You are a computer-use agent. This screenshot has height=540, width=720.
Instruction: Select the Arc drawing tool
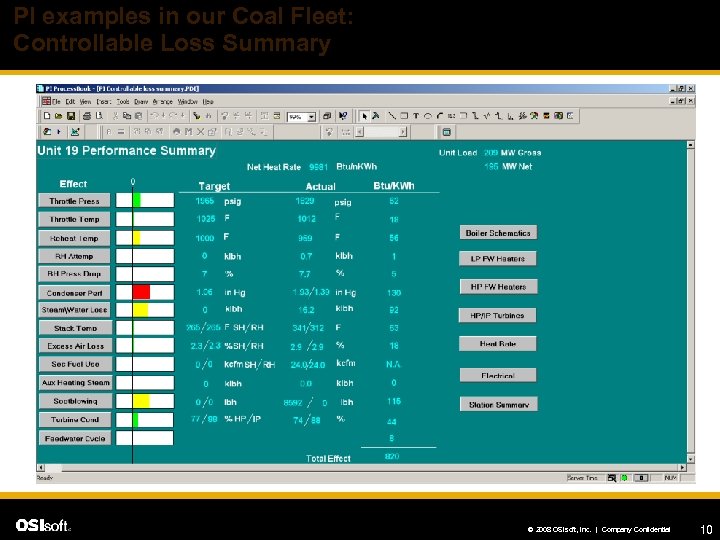coord(439,116)
